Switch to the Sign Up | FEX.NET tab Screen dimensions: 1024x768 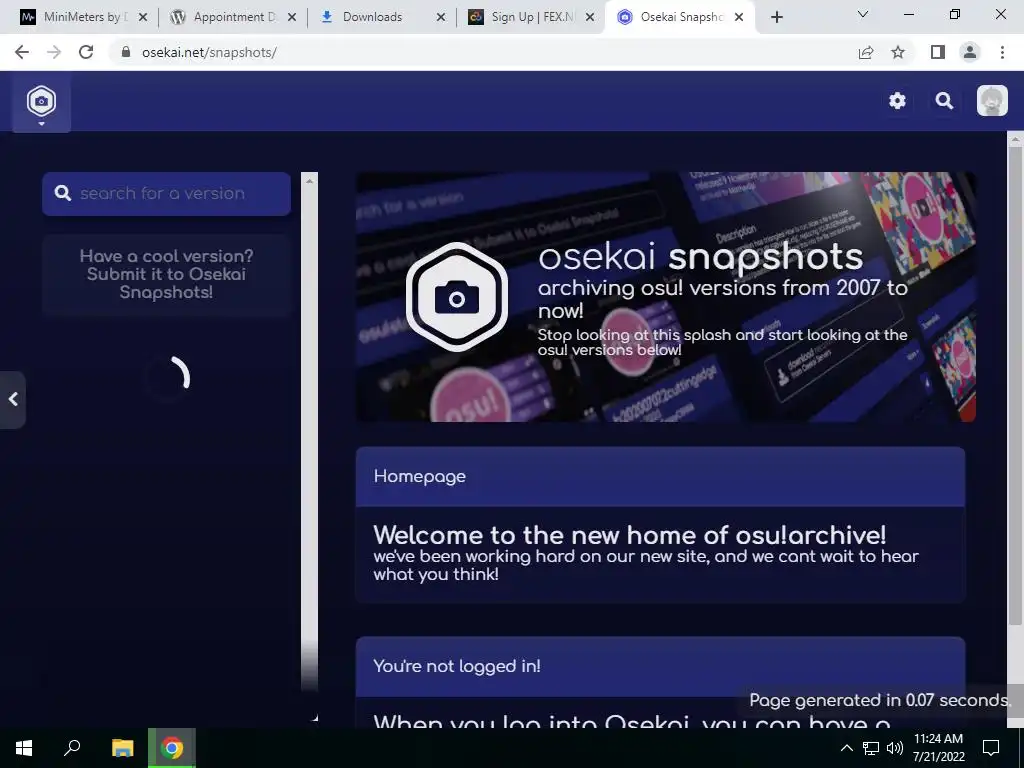[x=531, y=17]
